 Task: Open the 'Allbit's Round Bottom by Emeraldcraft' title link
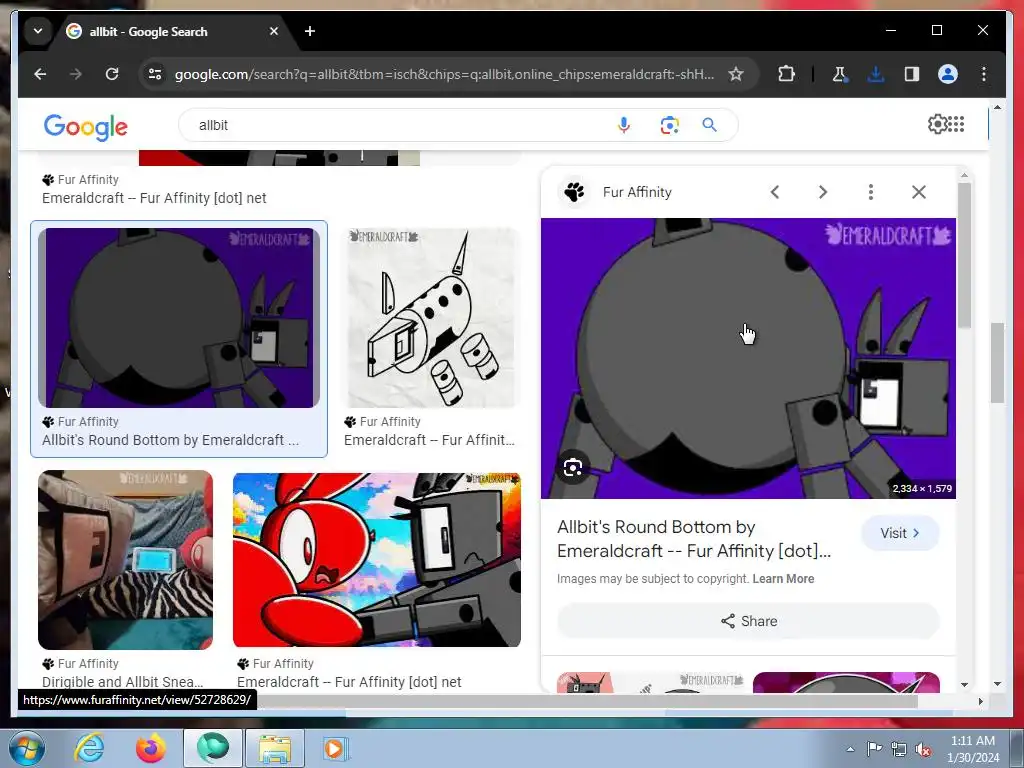coord(694,539)
